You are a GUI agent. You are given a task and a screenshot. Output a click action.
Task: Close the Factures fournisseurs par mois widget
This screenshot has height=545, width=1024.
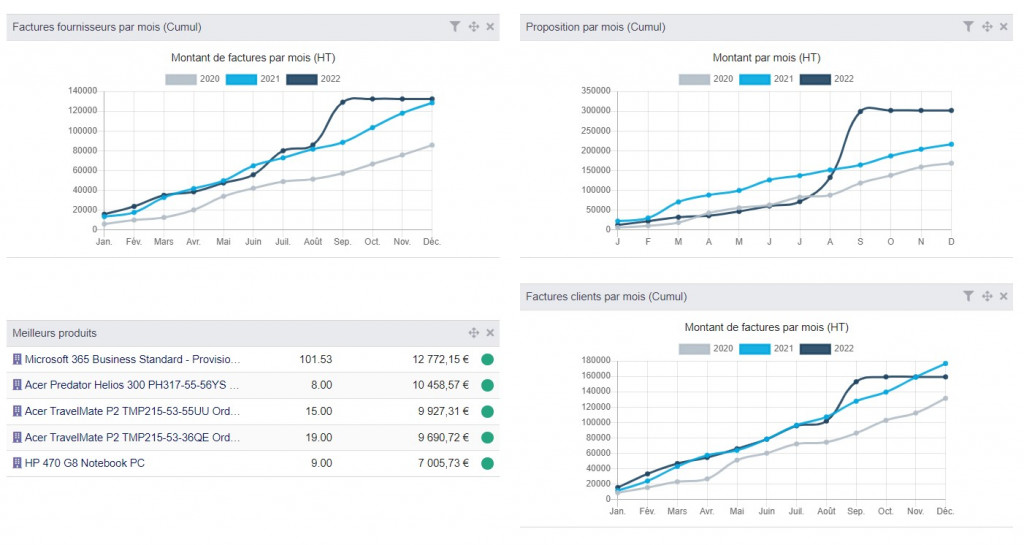tap(490, 27)
